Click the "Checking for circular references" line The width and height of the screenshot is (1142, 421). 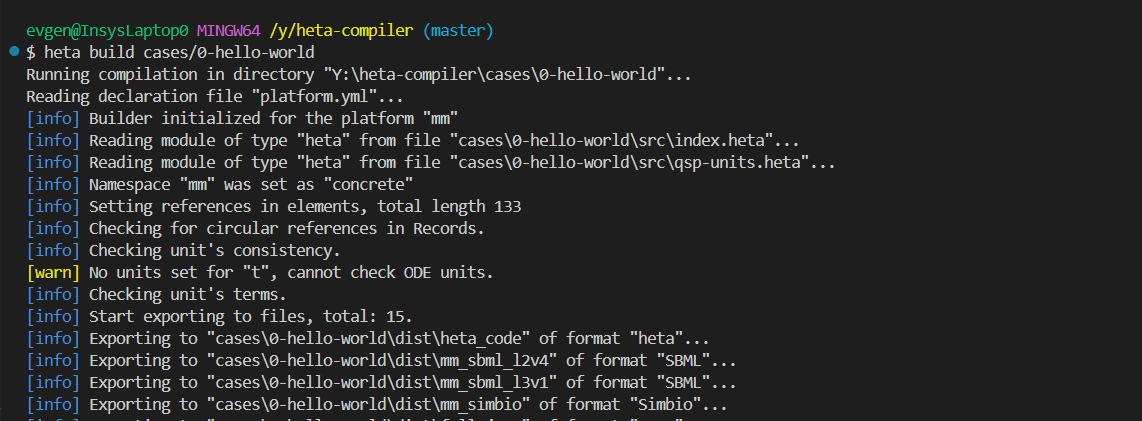(x=256, y=229)
